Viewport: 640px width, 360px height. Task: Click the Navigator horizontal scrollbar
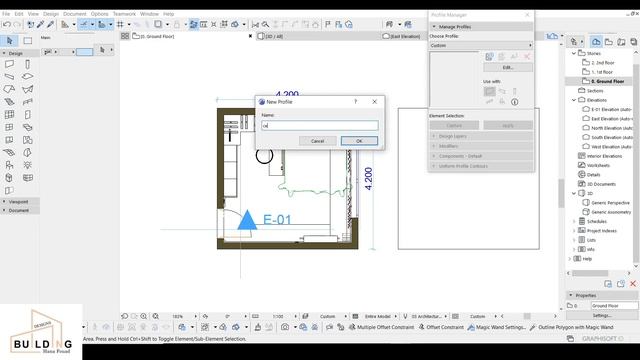coord(590,273)
